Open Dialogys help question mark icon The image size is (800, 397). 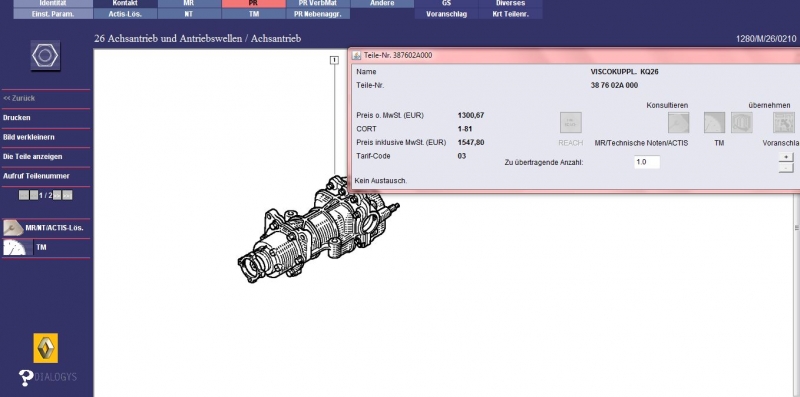click(x=26, y=377)
